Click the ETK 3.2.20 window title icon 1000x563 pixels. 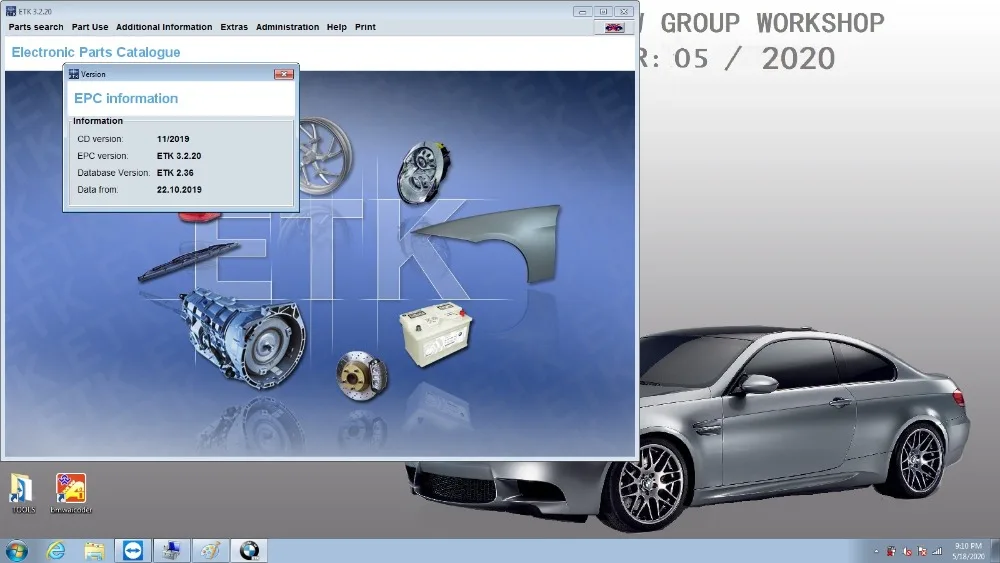[x=11, y=11]
